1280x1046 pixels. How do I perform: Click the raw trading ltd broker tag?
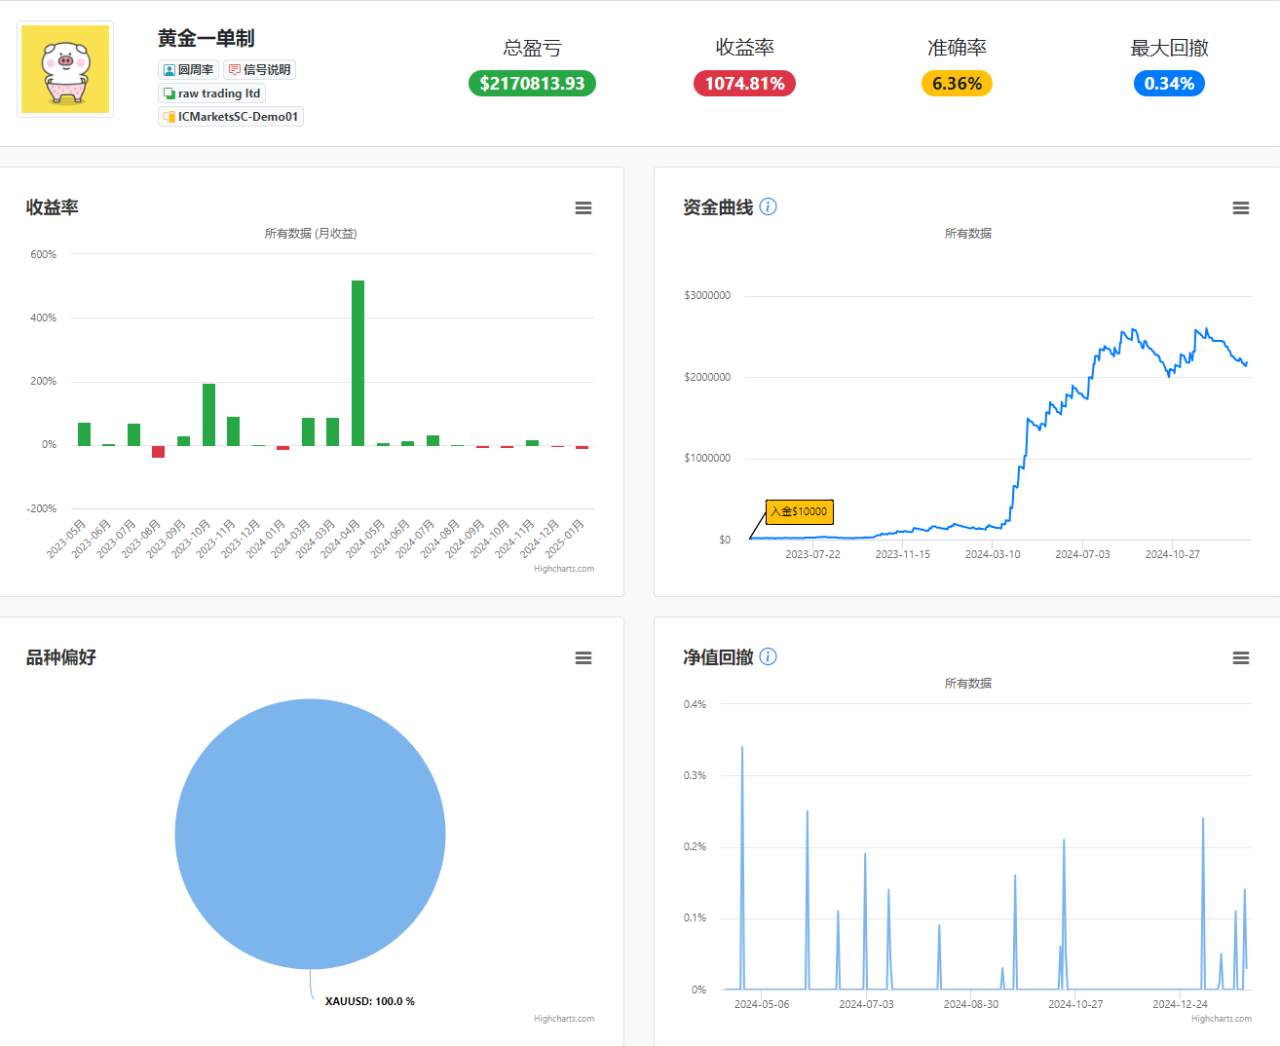pyautogui.click(x=211, y=93)
